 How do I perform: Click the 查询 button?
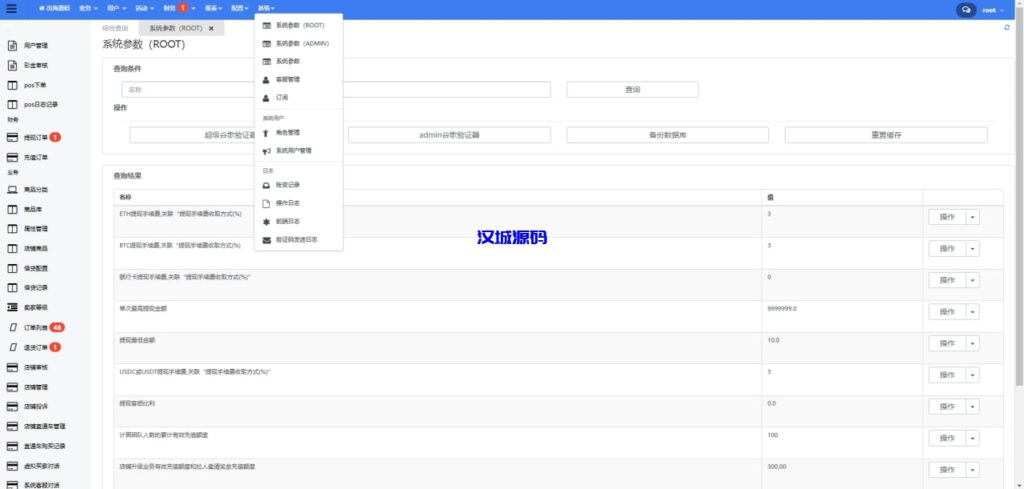pos(632,90)
